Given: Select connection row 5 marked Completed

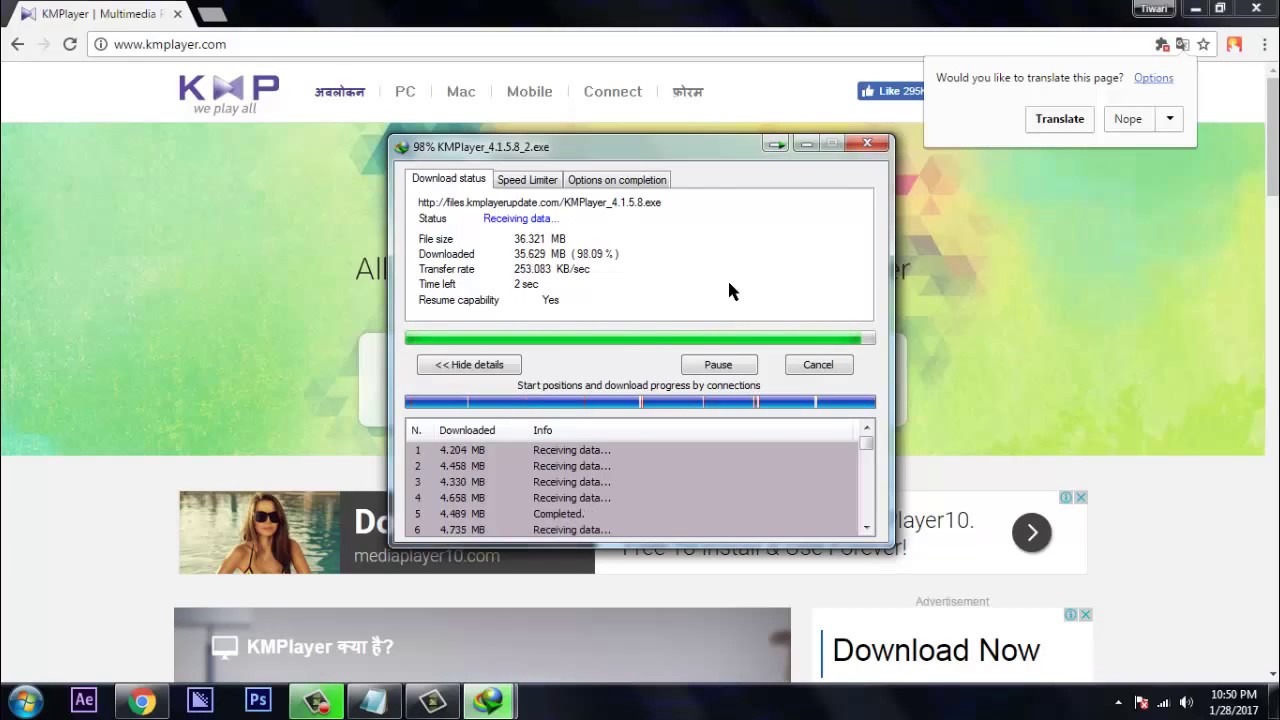Looking at the screenshot, I should click(632, 514).
